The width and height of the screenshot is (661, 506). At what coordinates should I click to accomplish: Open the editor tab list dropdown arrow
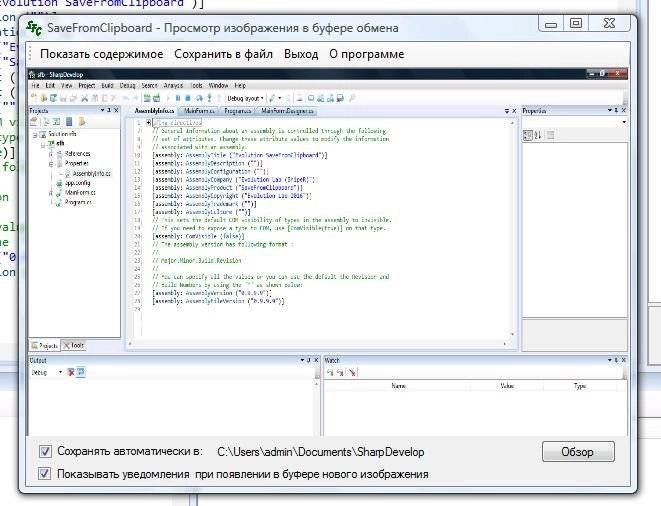[507, 111]
